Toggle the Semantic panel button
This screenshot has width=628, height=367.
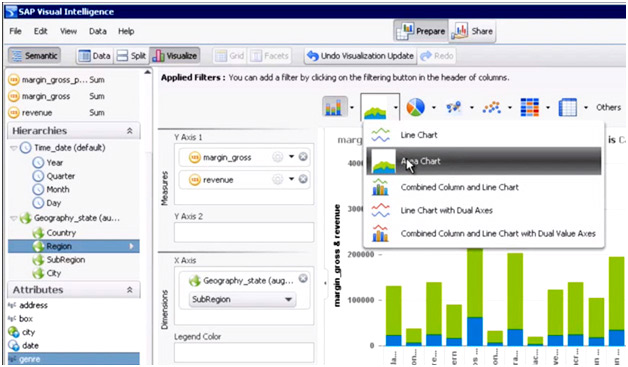point(34,56)
